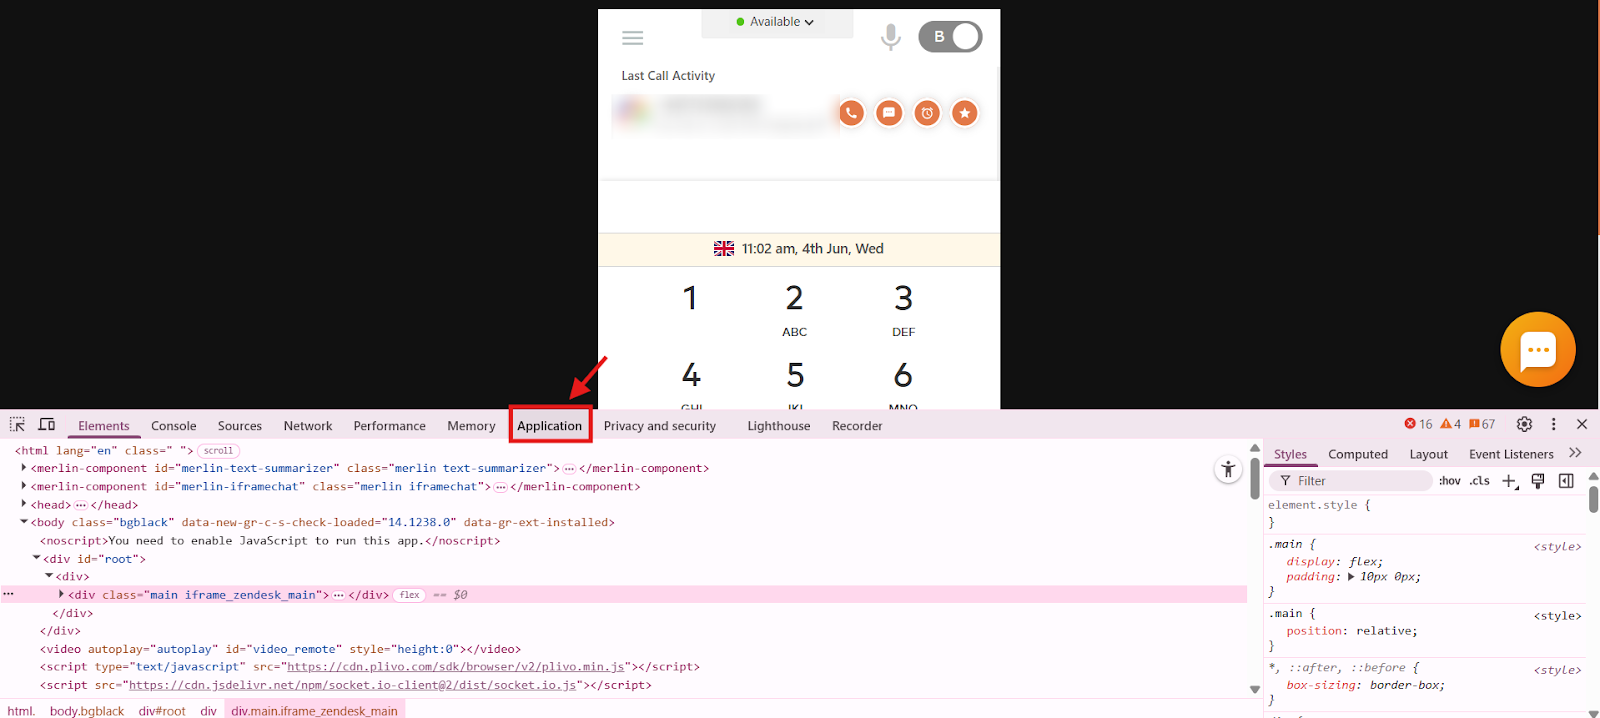1600x718 pixels.
Task: Close DevTools with the X icon
Action: coord(1582,424)
